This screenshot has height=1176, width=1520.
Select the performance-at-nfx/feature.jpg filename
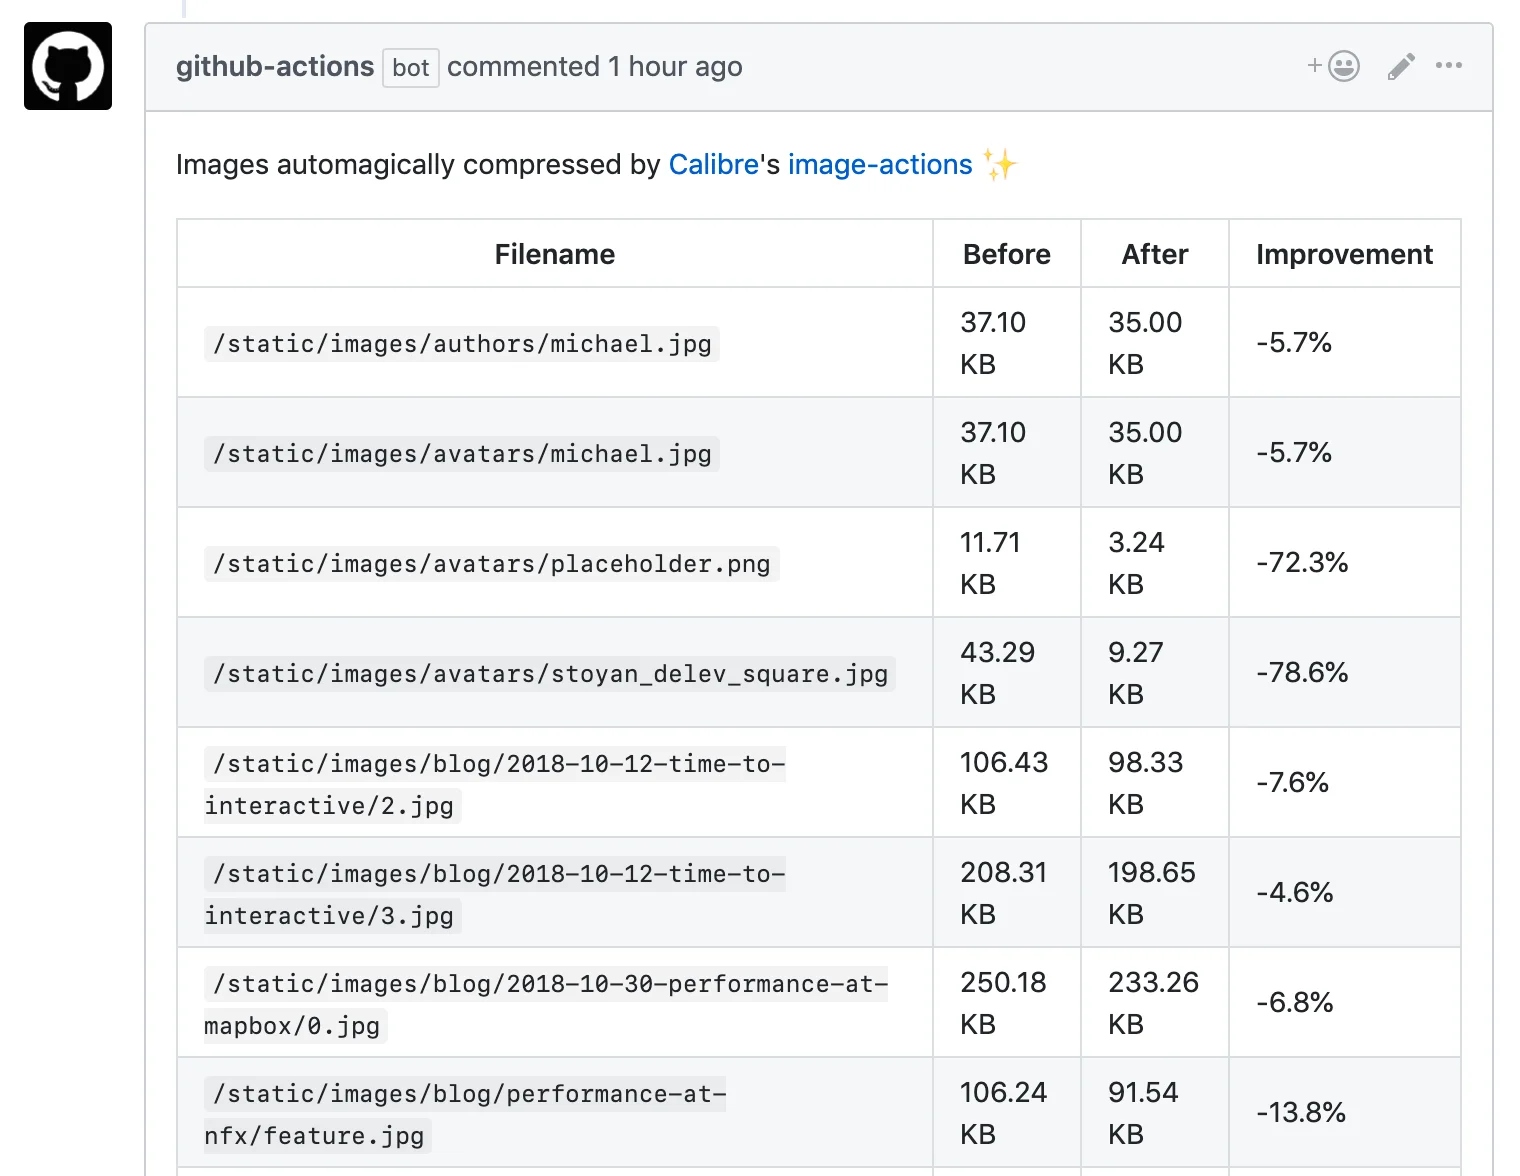coord(465,1114)
